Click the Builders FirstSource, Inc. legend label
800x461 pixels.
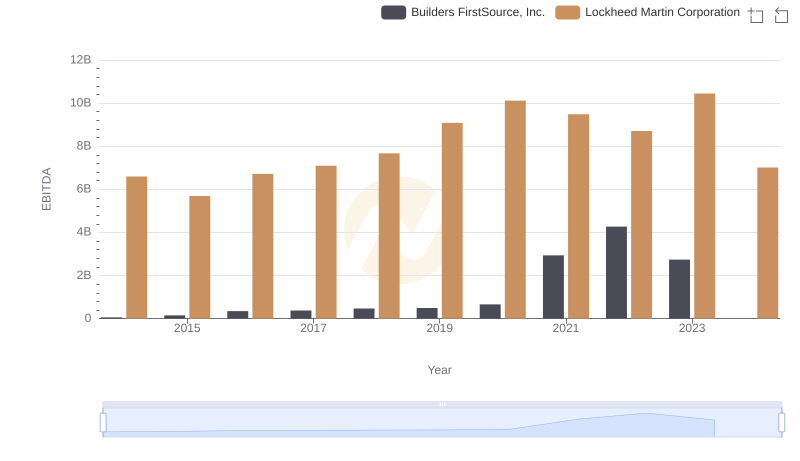(x=478, y=12)
